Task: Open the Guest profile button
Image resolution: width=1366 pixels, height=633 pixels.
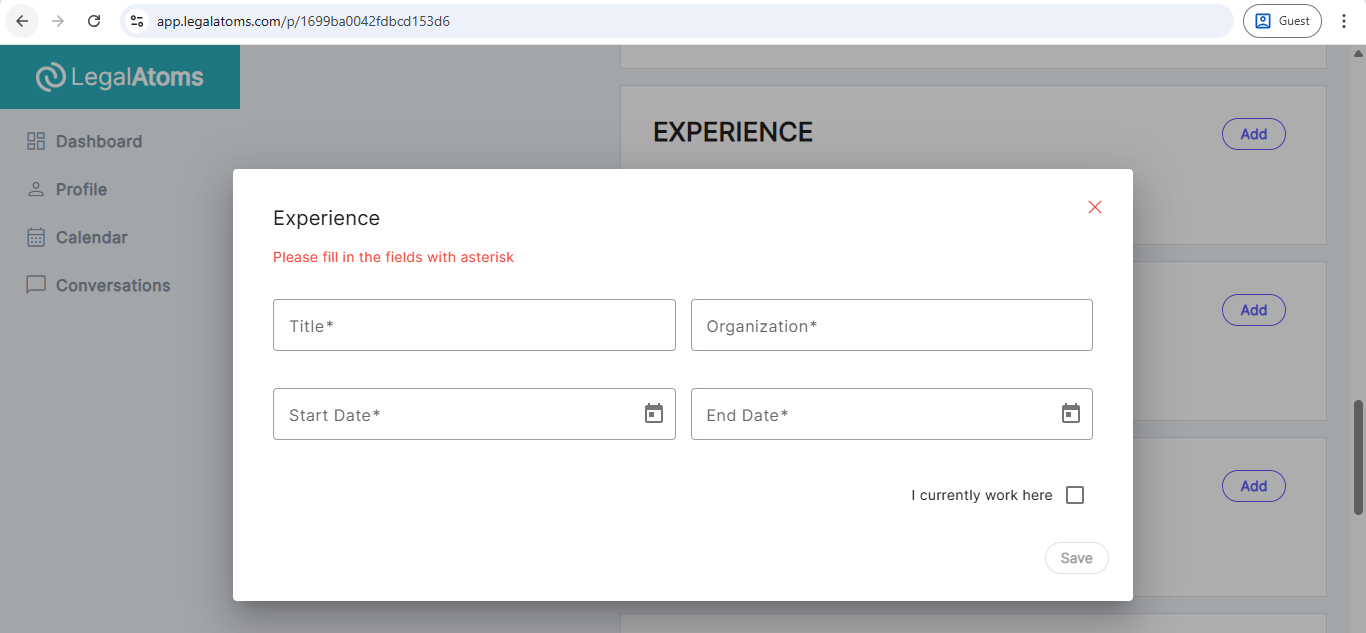Action: tap(1282, 20)
